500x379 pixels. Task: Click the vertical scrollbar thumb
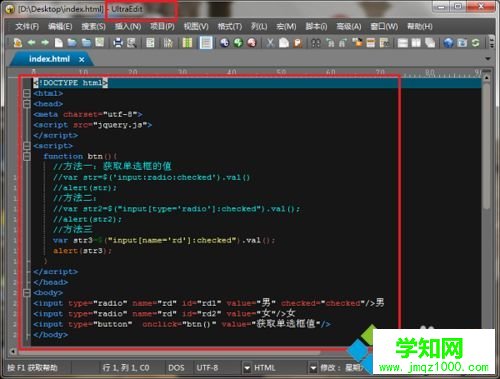pos(487,146)
